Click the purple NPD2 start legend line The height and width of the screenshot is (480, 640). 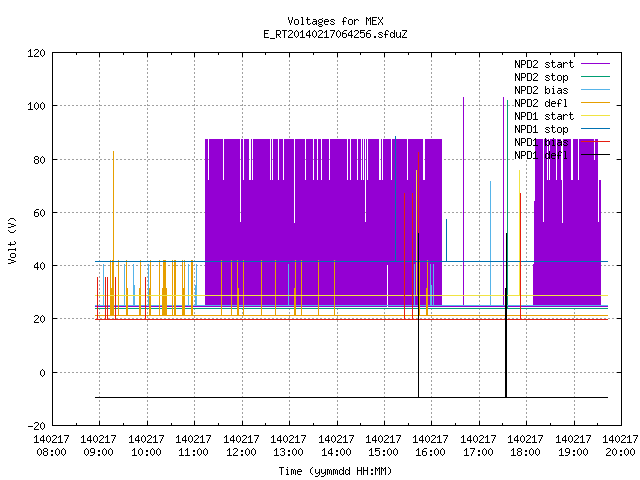point(595,64)
